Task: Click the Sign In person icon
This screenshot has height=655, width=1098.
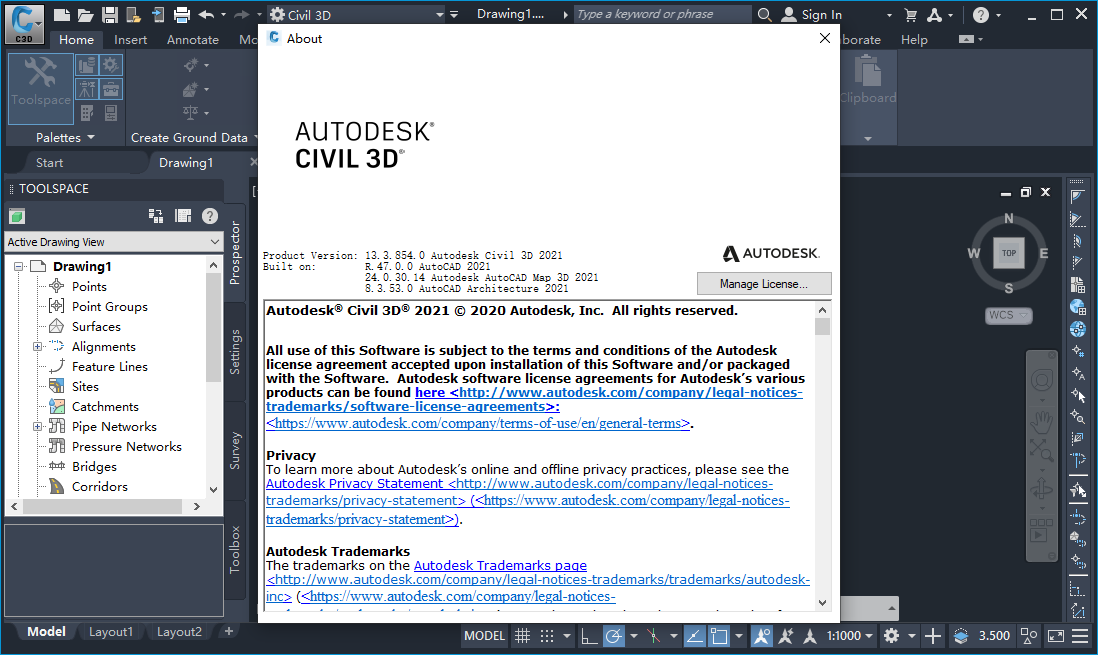Action: [789, 14]
